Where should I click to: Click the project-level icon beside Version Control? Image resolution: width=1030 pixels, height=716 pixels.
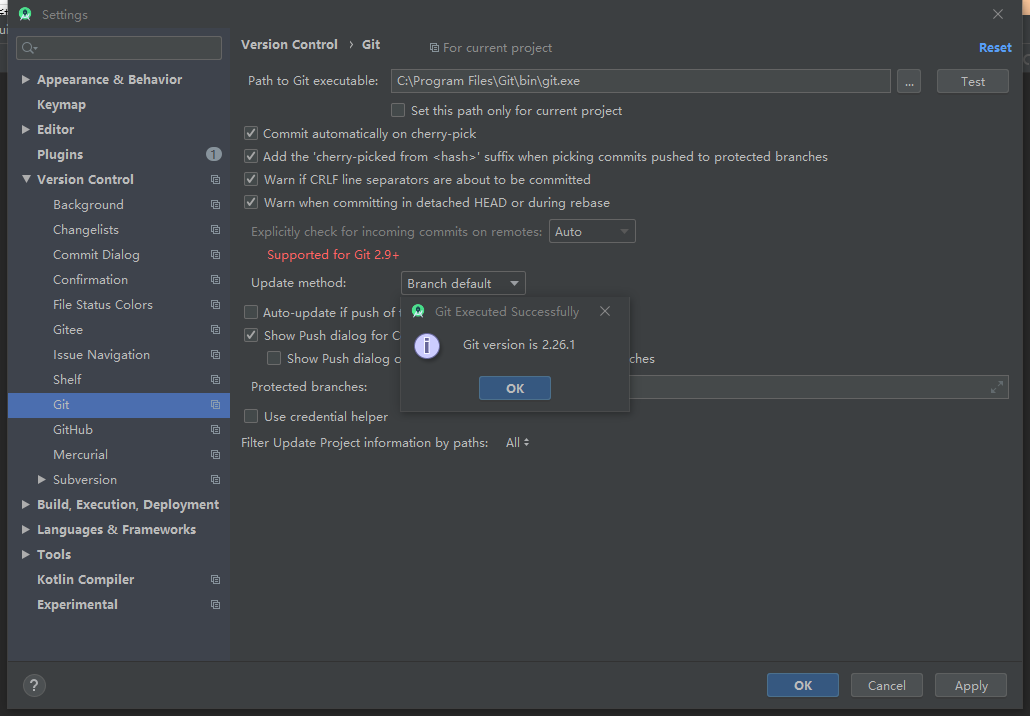tap(215, 179)
